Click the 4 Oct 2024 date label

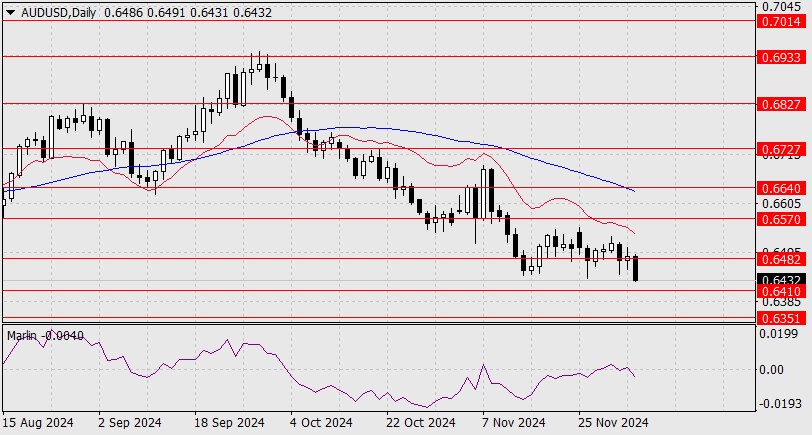click(322, 423)
